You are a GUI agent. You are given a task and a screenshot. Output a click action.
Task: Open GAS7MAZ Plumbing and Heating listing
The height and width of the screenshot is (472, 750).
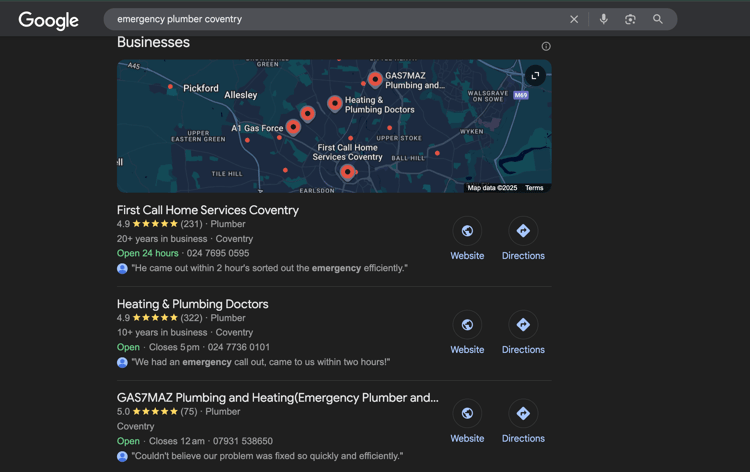(277, 397)
